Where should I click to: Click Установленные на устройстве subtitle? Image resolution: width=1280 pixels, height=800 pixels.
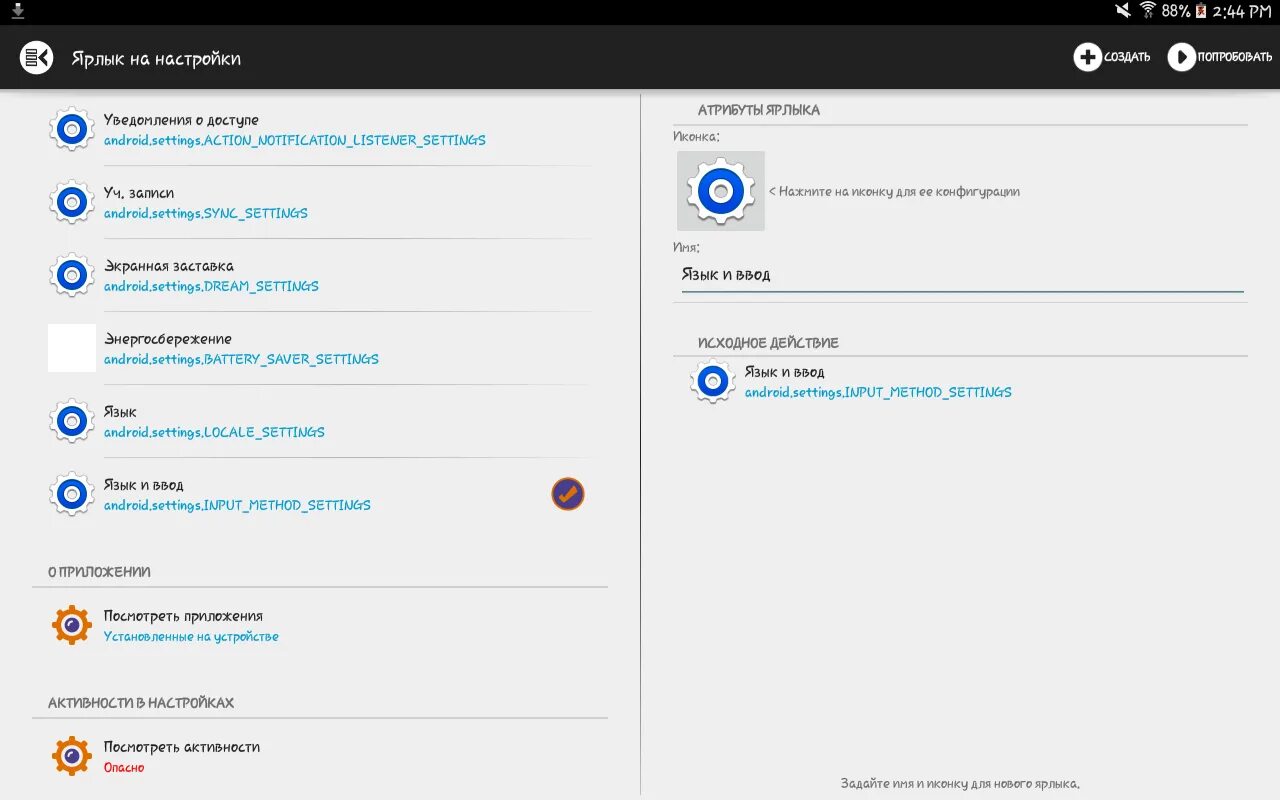191,637
